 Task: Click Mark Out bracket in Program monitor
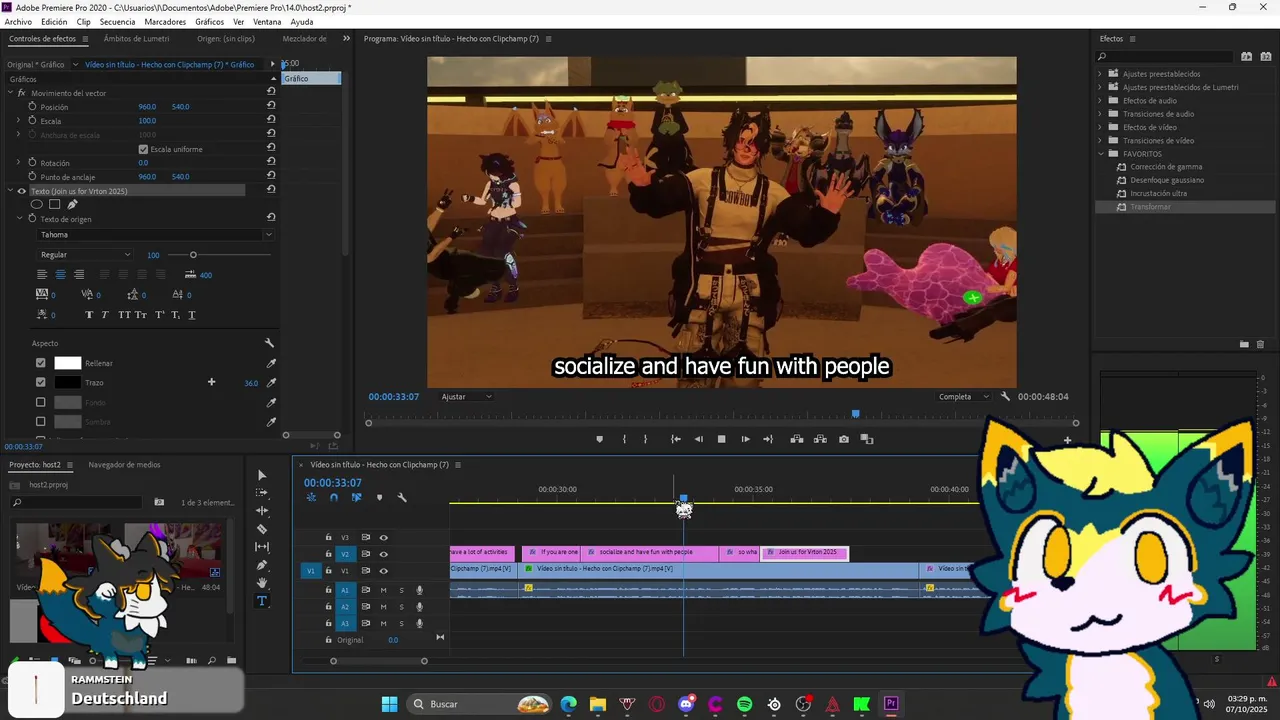click(645, 439)
